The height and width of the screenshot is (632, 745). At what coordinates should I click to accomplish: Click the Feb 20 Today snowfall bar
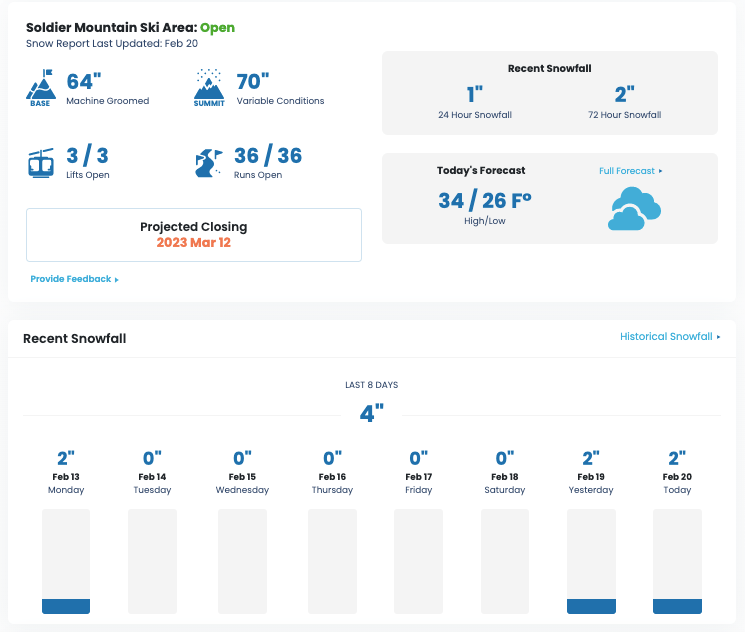tap(677, 561)
